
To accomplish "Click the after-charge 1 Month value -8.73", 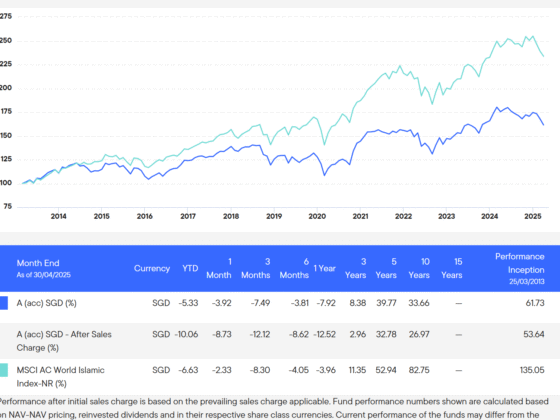I will pyautogui.click(x=222, y=335).
